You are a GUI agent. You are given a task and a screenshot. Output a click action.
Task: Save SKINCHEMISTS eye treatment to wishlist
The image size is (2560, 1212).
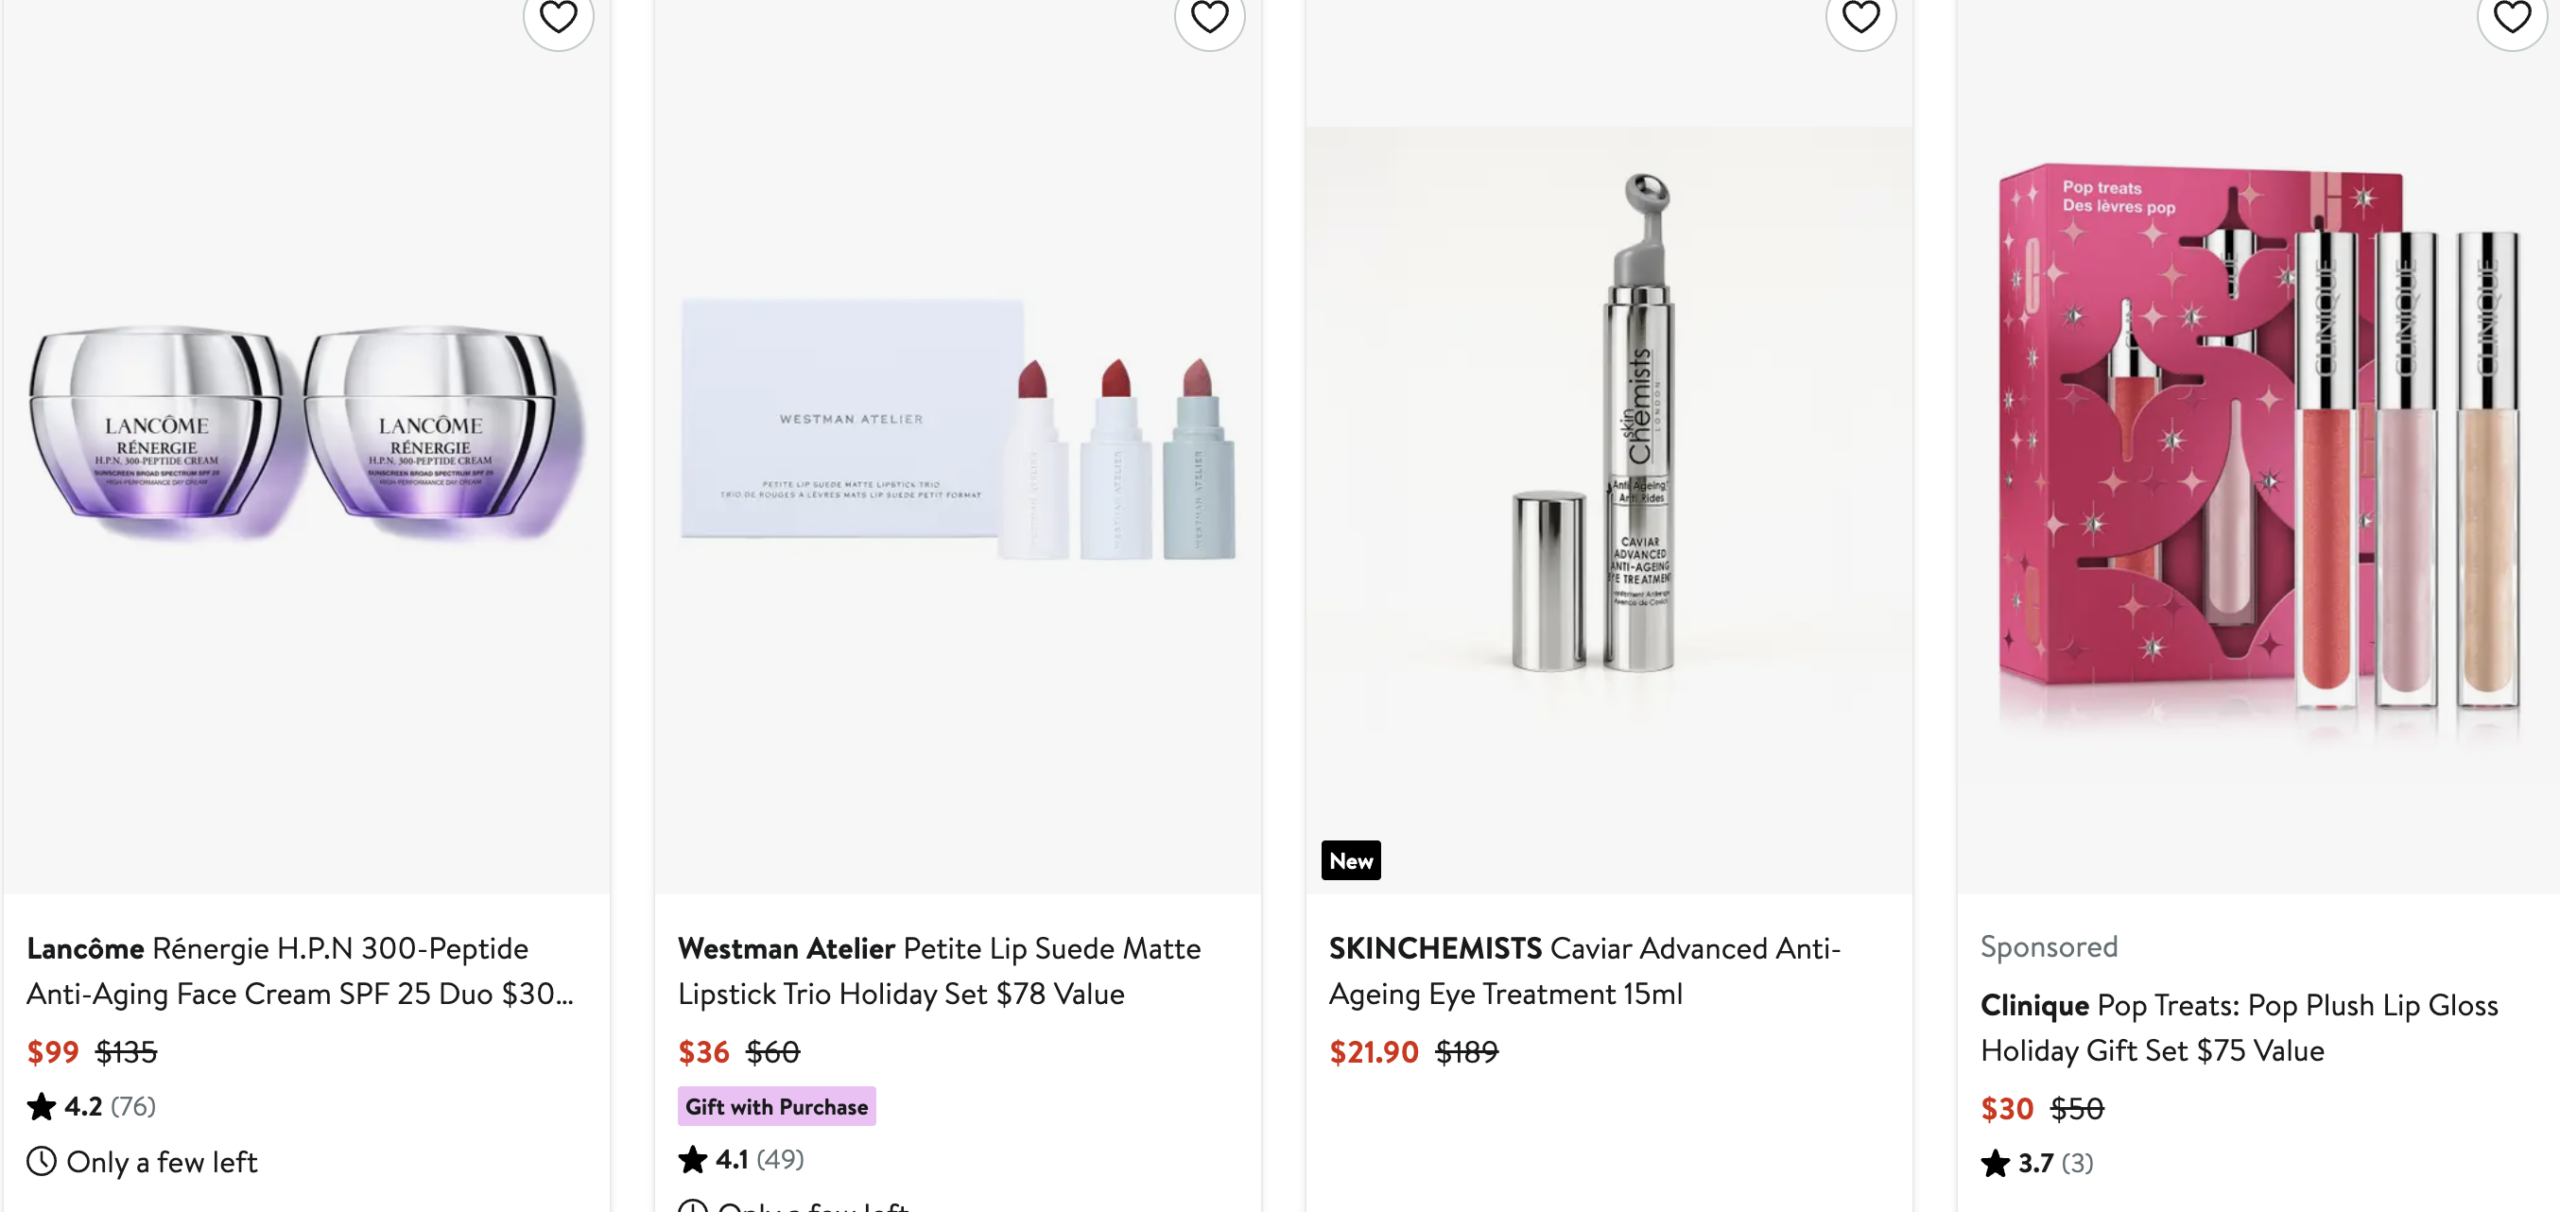[x=1860, y=16]
